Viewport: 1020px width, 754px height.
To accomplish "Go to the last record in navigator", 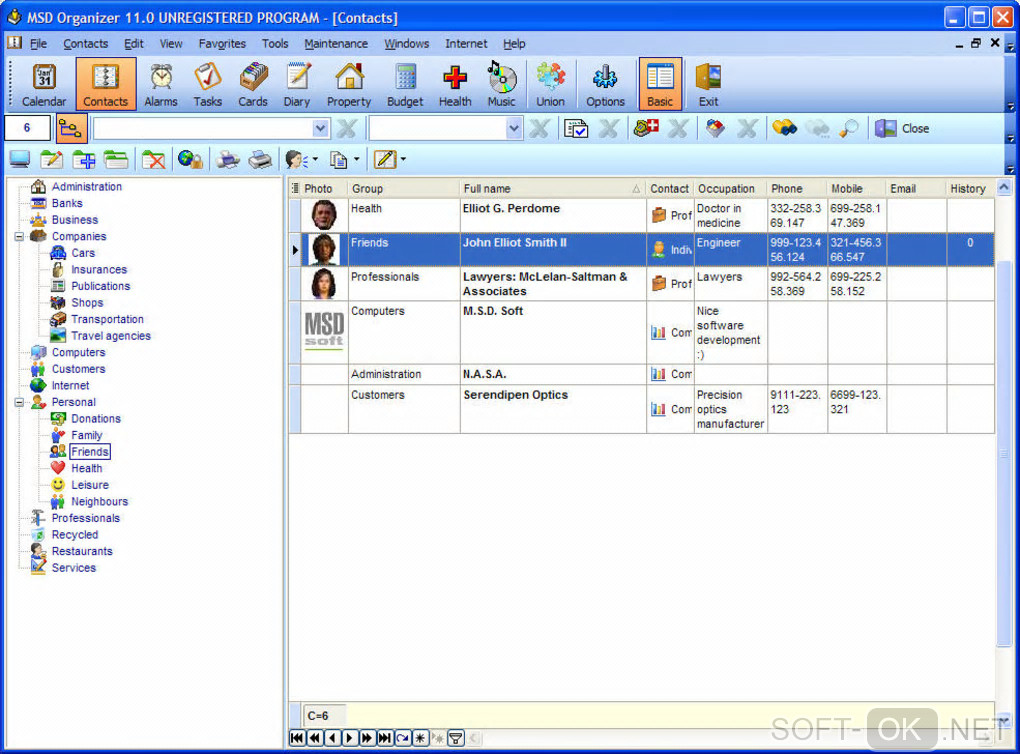I will (385, 738).
